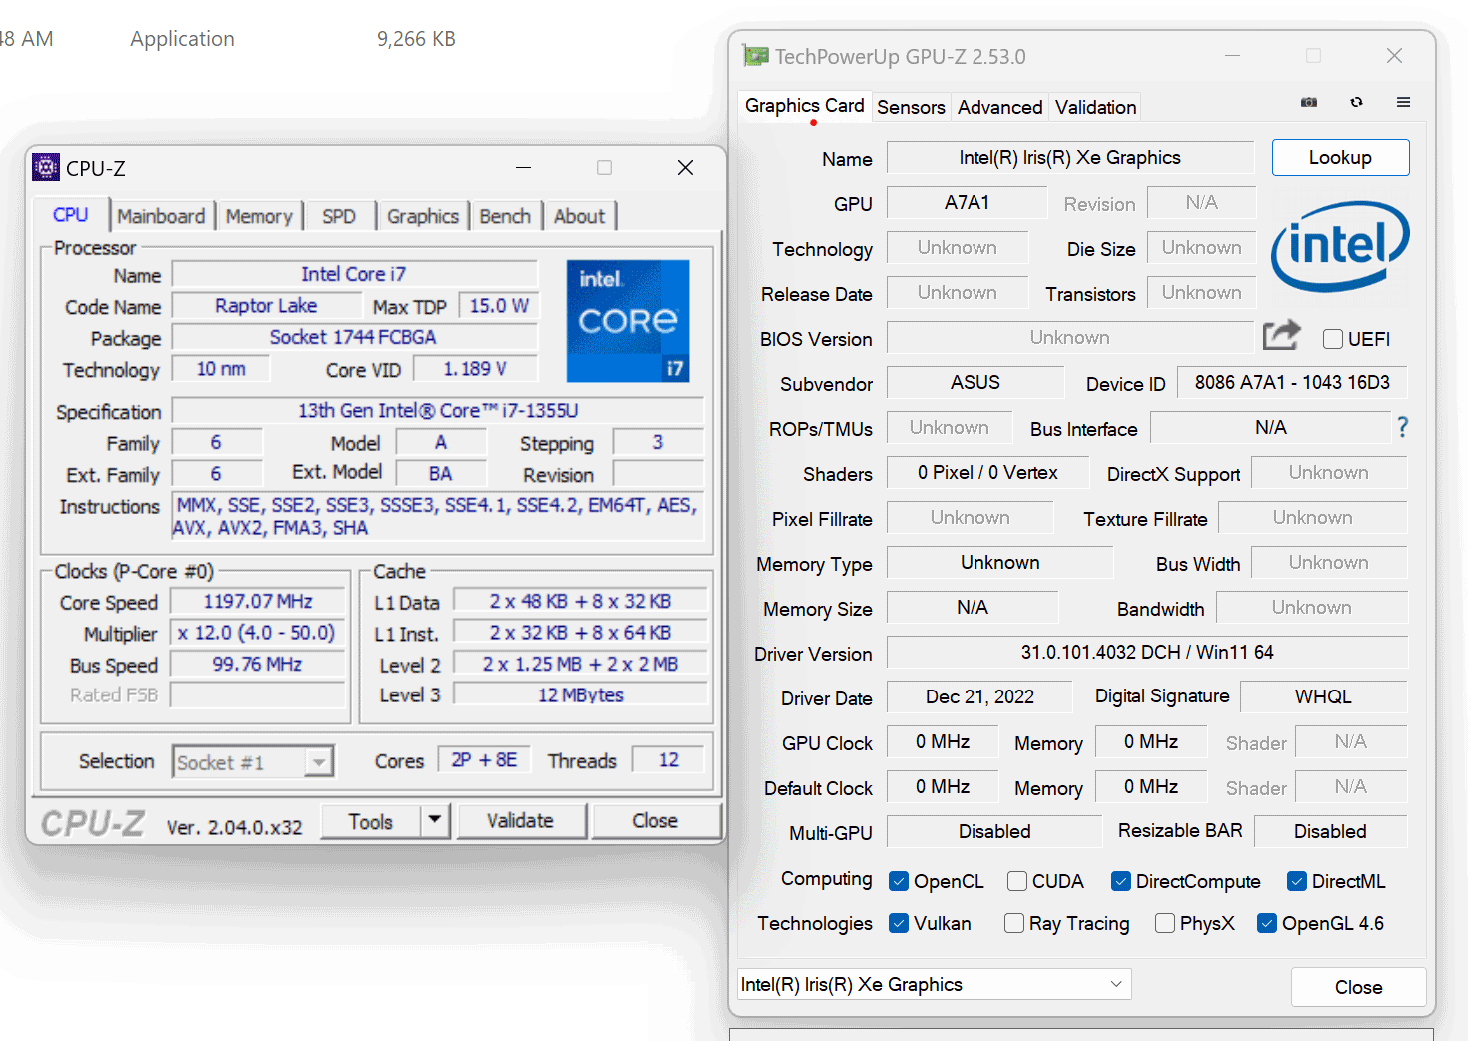Click the Core Speed value 1197.07 MHz
This screenshot has height=1041, width=1468.
258,601
